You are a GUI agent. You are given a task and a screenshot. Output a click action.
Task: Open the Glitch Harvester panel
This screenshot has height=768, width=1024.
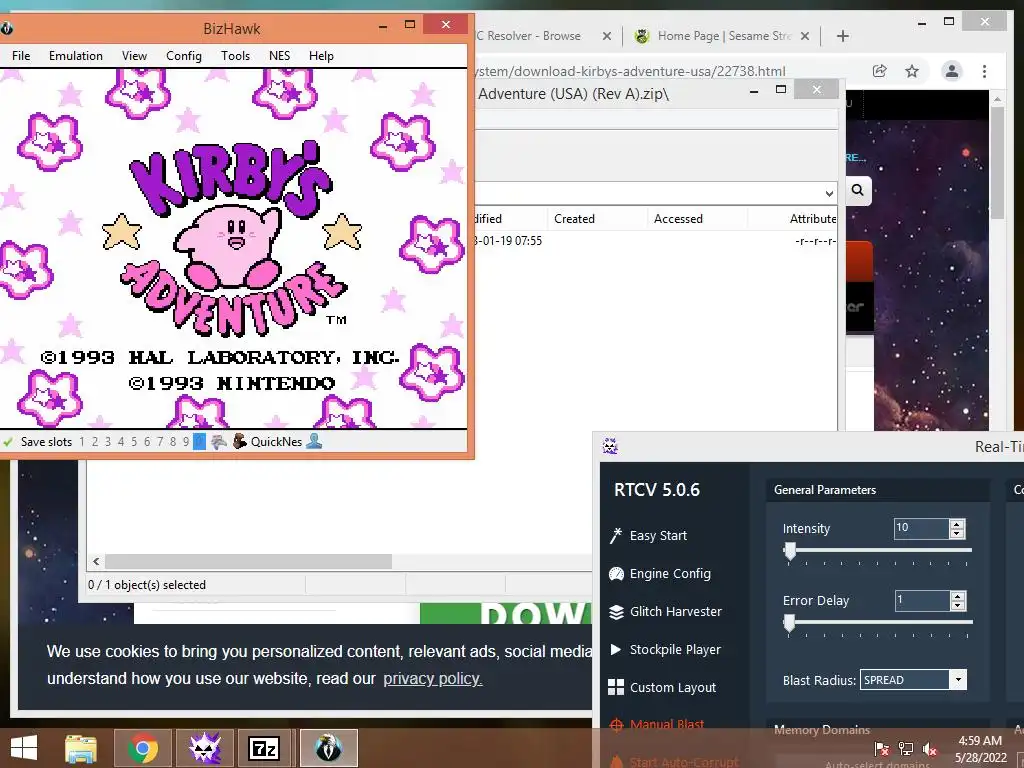(x=665, y=611)
